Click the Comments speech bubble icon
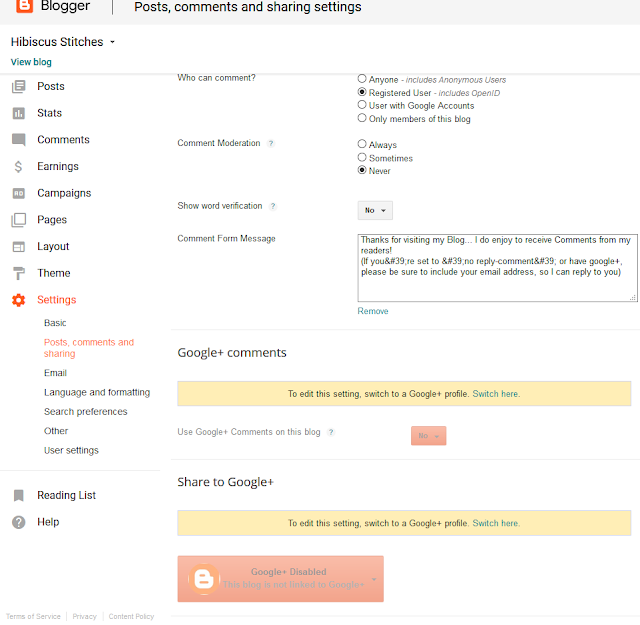Image resolution: width=640 pixels, height=625 pixels. point(18,140)
